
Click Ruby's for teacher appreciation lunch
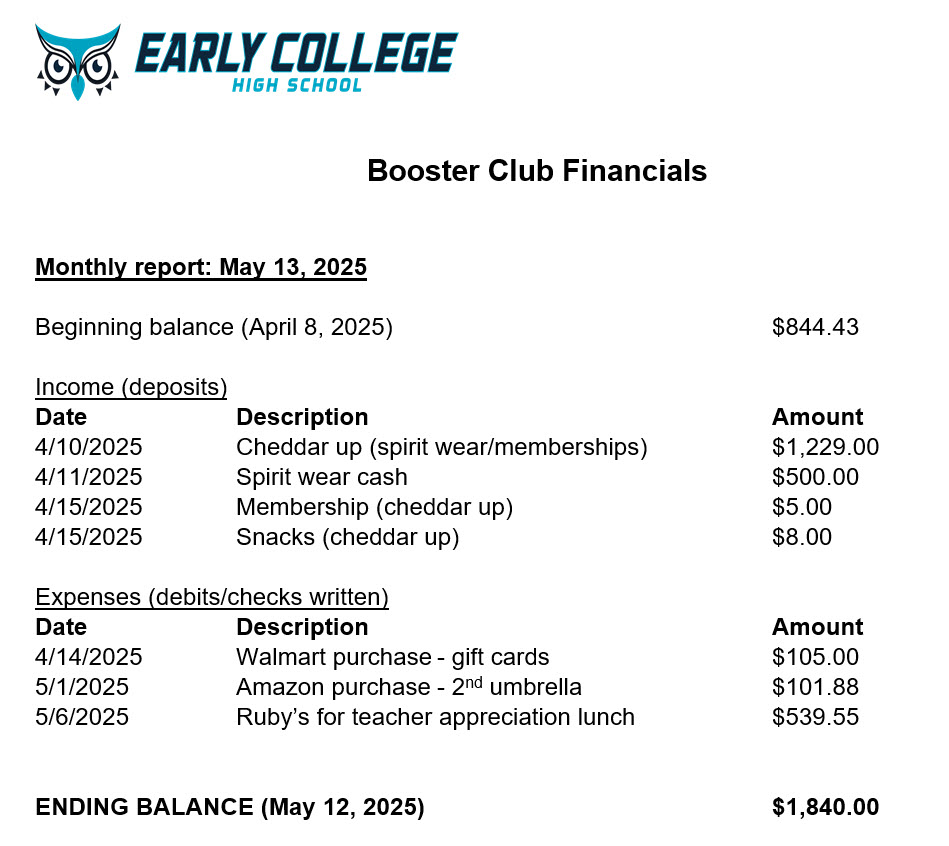(x=436, y=717)
